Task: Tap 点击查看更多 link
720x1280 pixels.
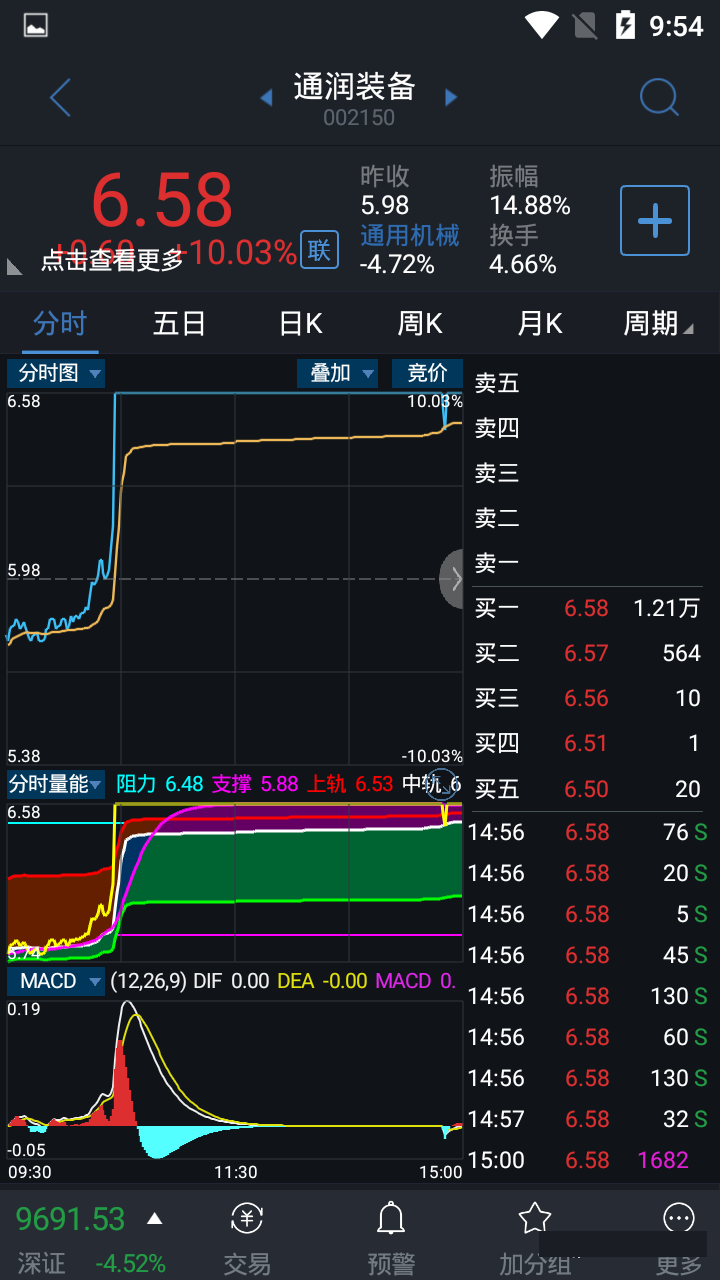Action: (112, 260)
